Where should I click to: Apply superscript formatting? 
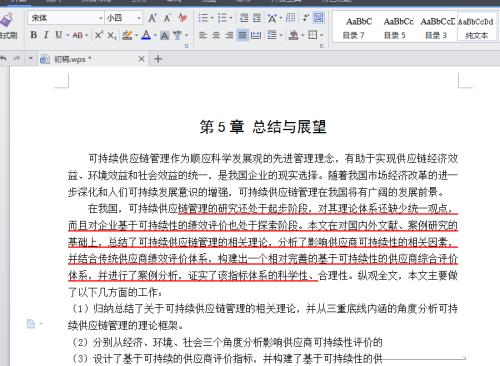(99, 35)
